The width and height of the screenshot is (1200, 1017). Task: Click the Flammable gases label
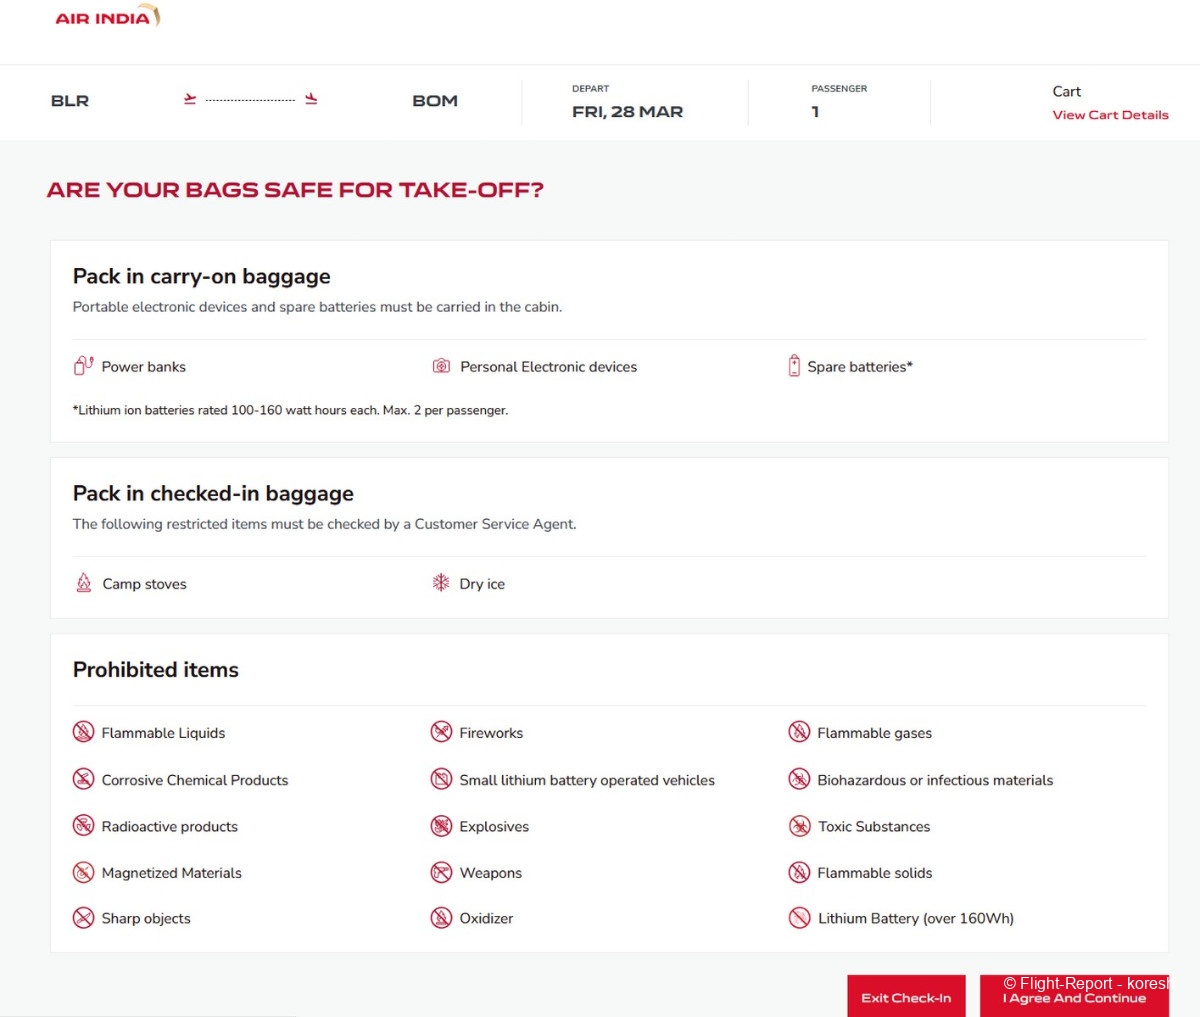click(874, 733)
